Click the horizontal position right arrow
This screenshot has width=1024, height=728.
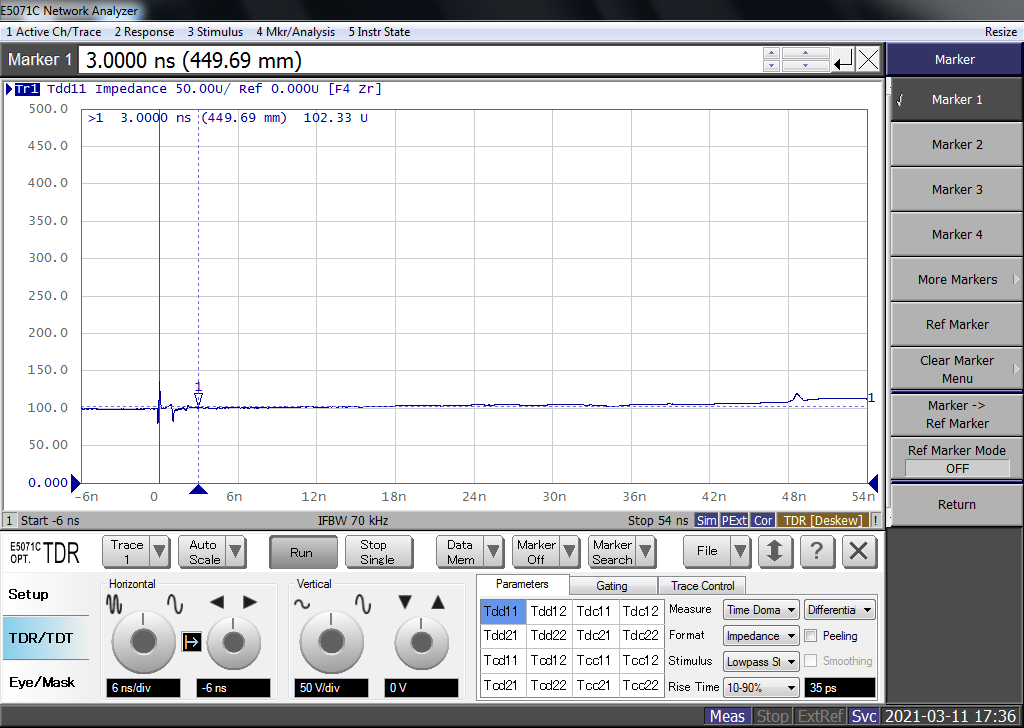point(250,602)
